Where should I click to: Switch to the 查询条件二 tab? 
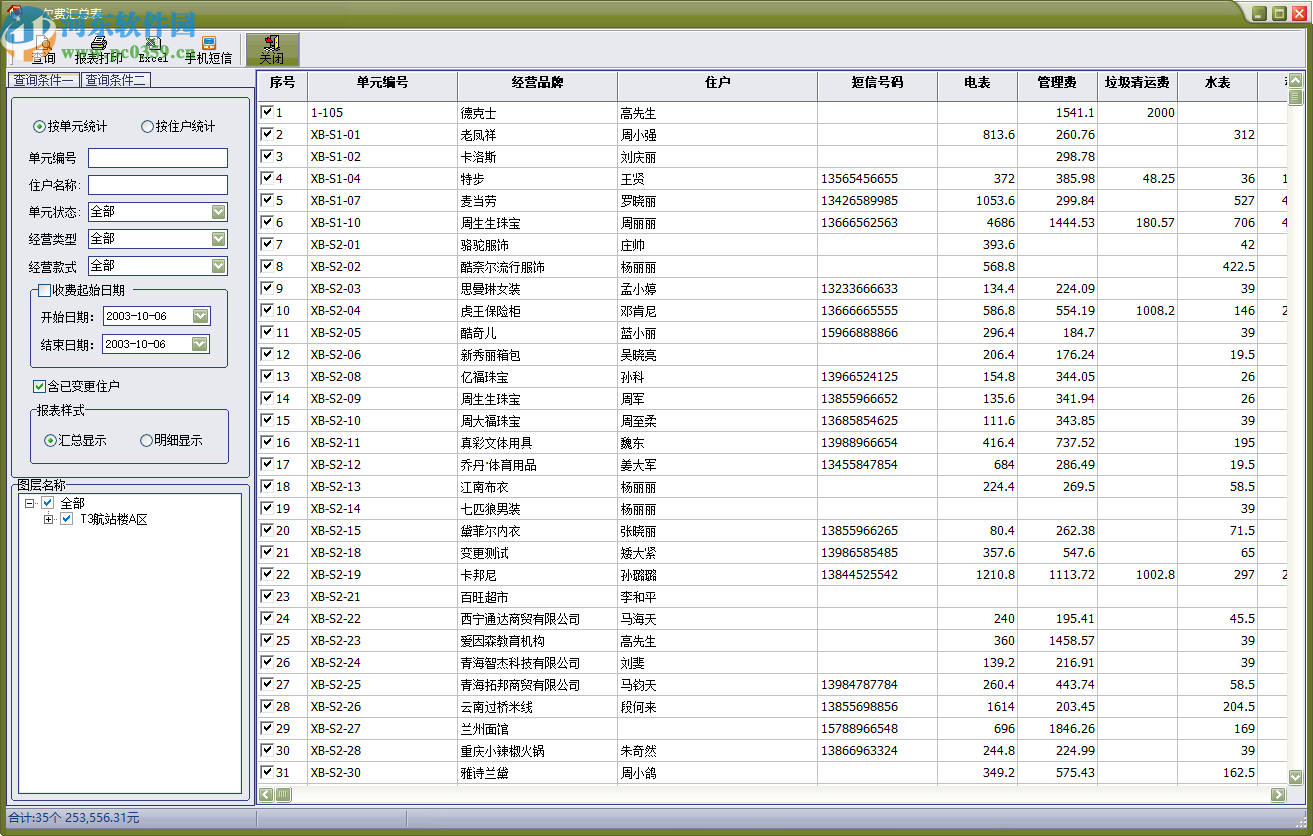coord(116,80)
